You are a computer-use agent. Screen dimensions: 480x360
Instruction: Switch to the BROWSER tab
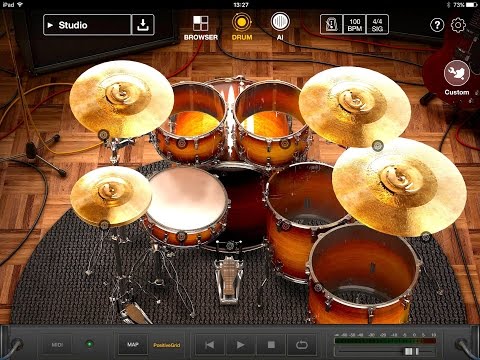coord(201,28)
